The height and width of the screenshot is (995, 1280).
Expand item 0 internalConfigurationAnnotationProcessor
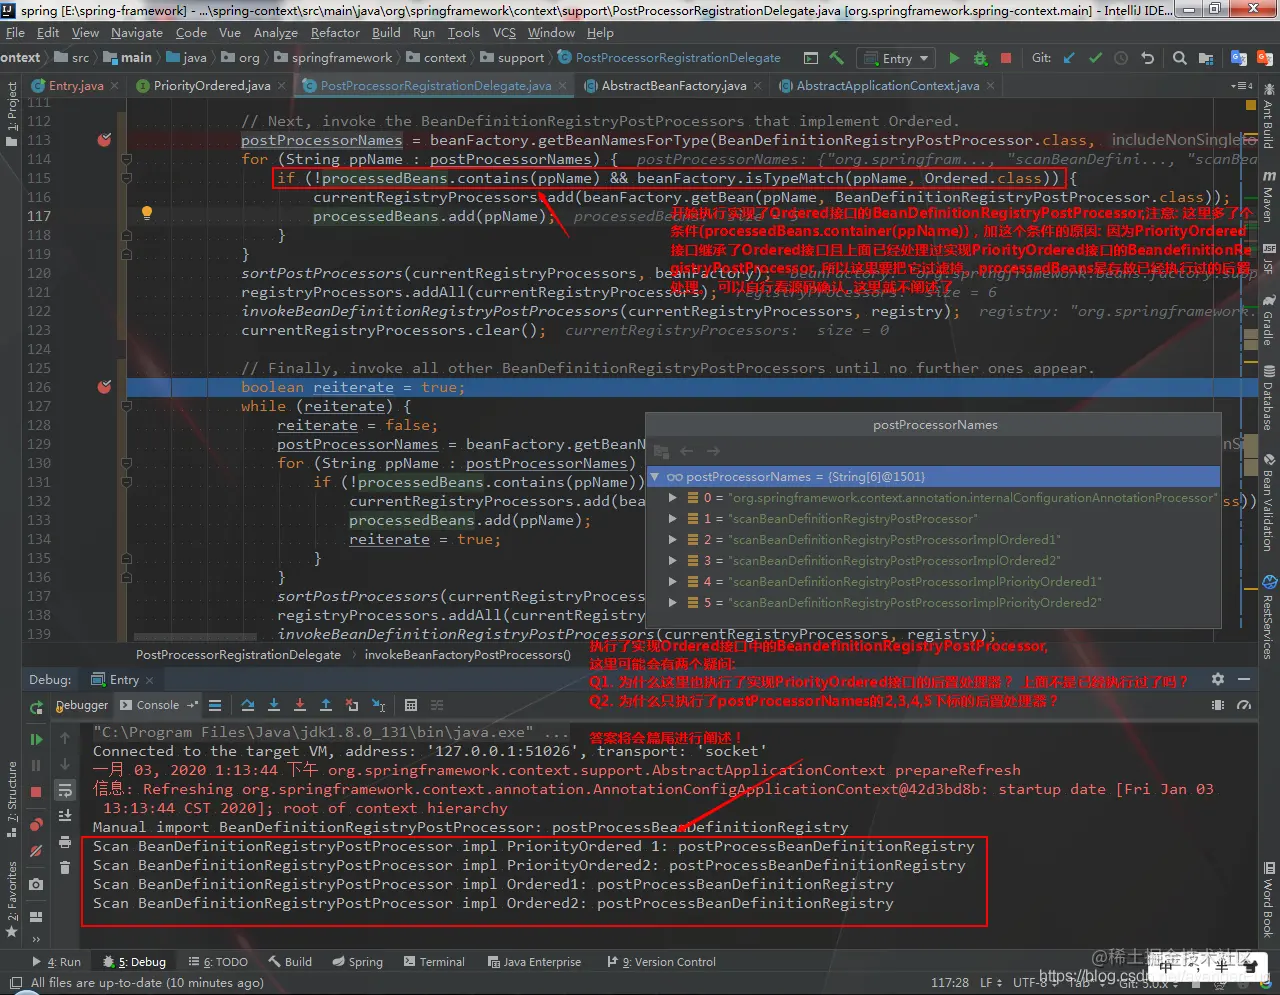tap(673, 498)
